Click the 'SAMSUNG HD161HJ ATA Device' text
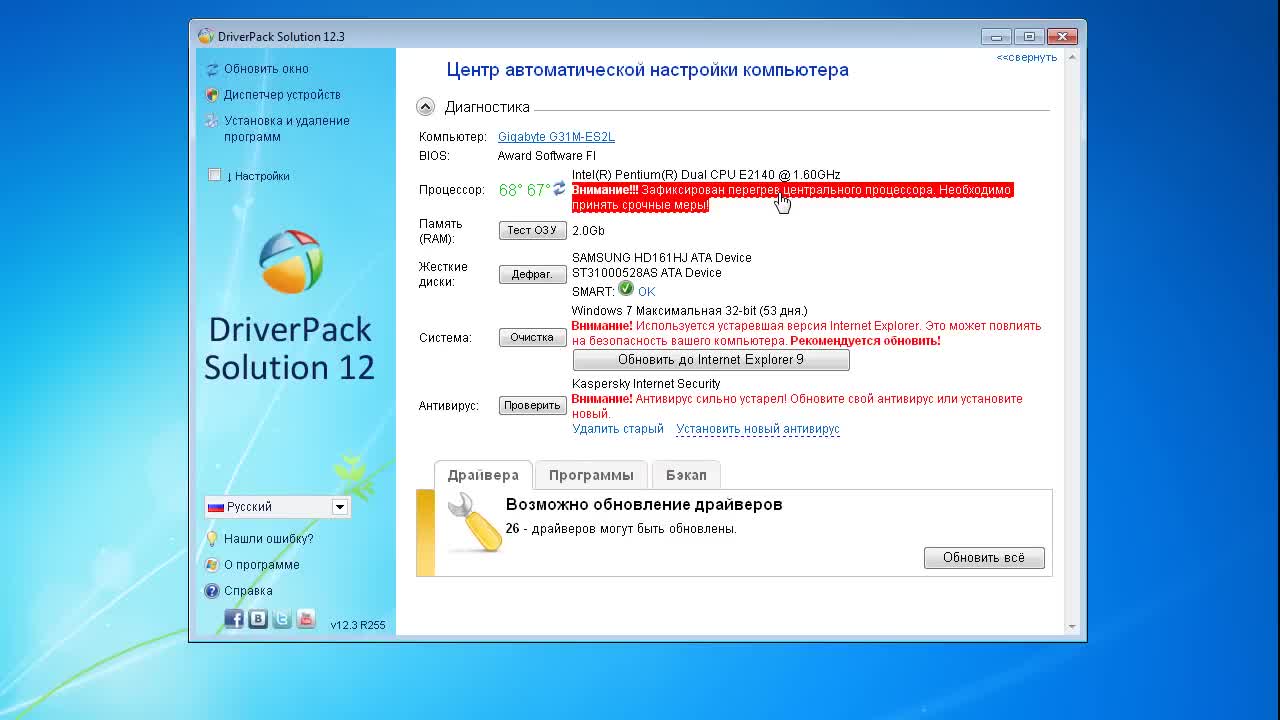The height and width of the screenshot is (720, 1280). [662, 258]
